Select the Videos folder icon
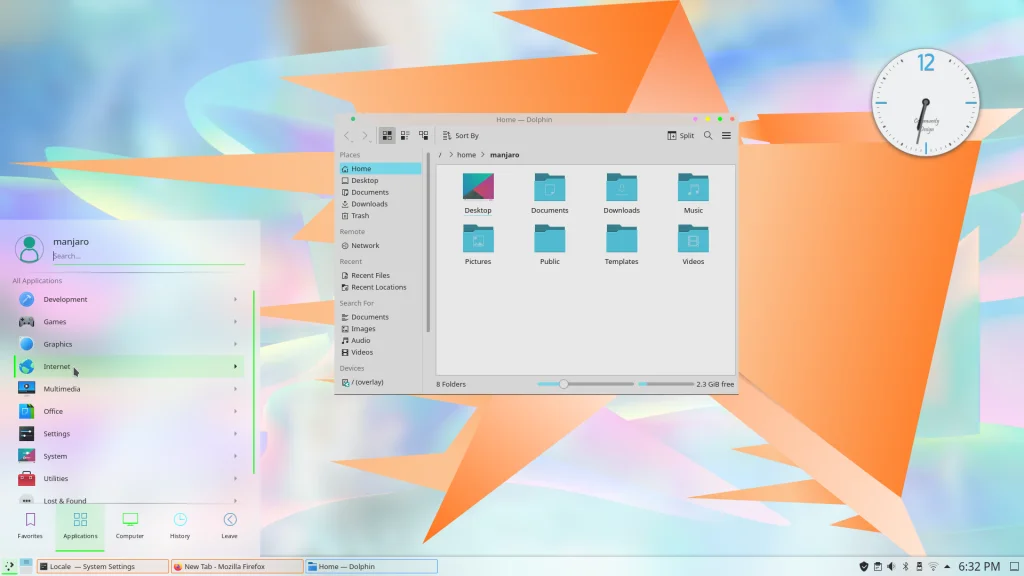1024x576 pixels. pos(693,244)
